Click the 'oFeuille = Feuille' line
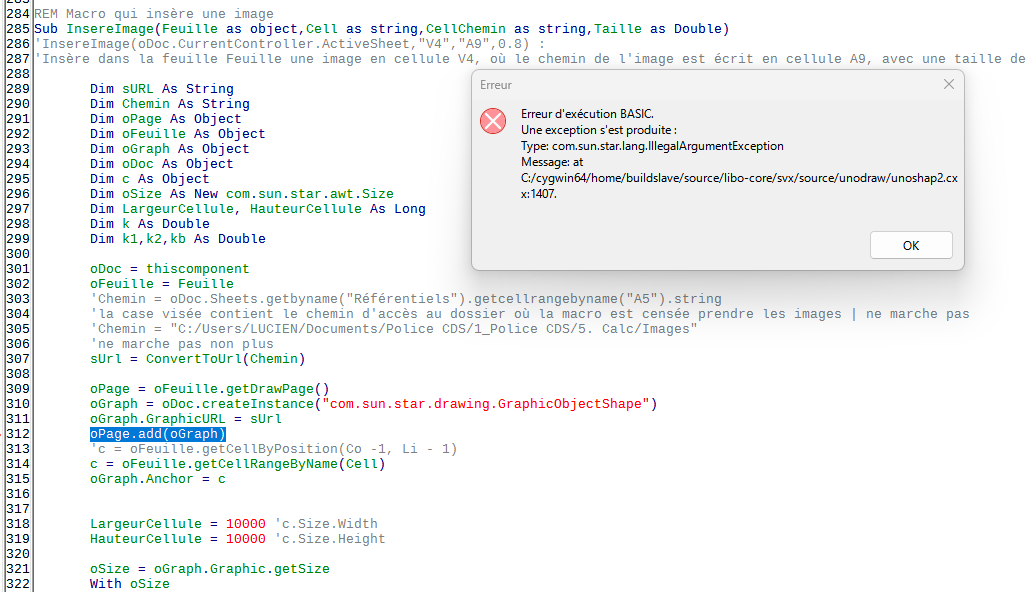Viewport: 1030px width, 592px height. [x=162, y=284]
